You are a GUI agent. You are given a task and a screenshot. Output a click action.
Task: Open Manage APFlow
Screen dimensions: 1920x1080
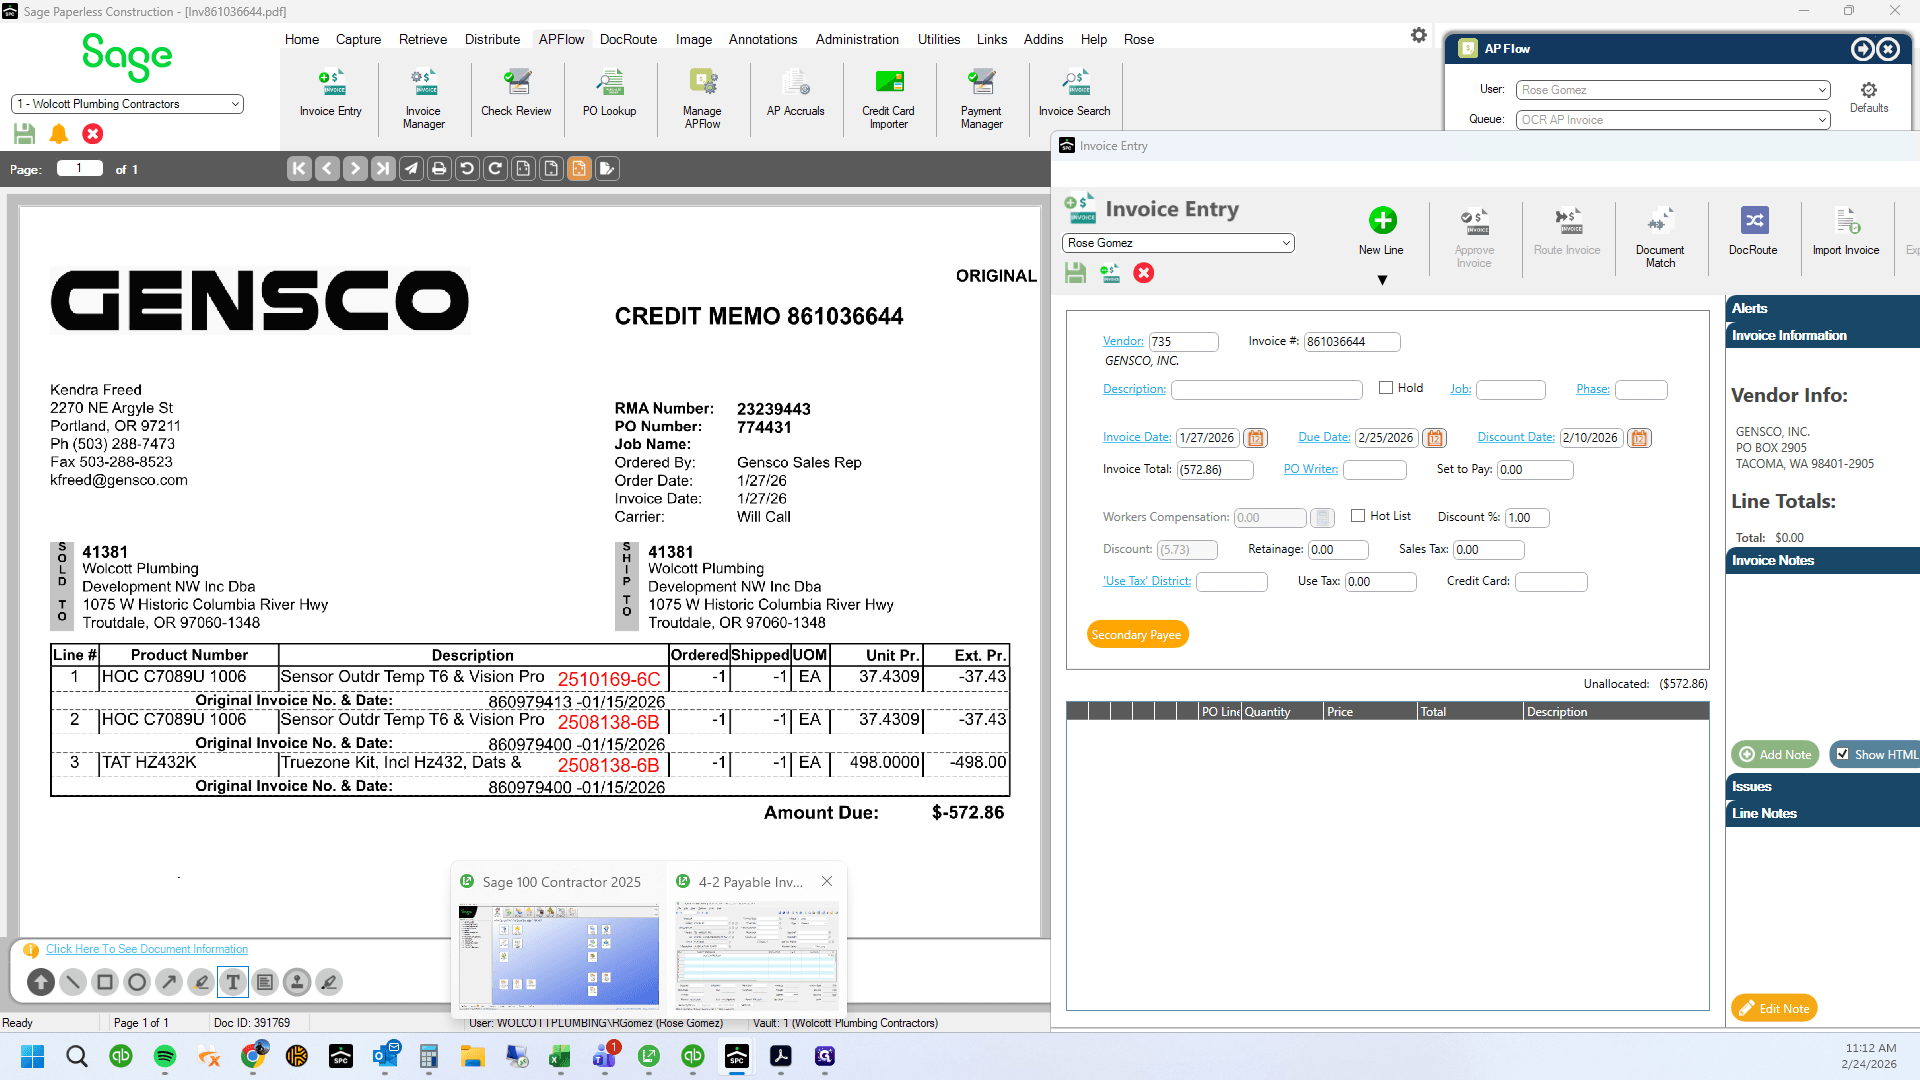702,99
